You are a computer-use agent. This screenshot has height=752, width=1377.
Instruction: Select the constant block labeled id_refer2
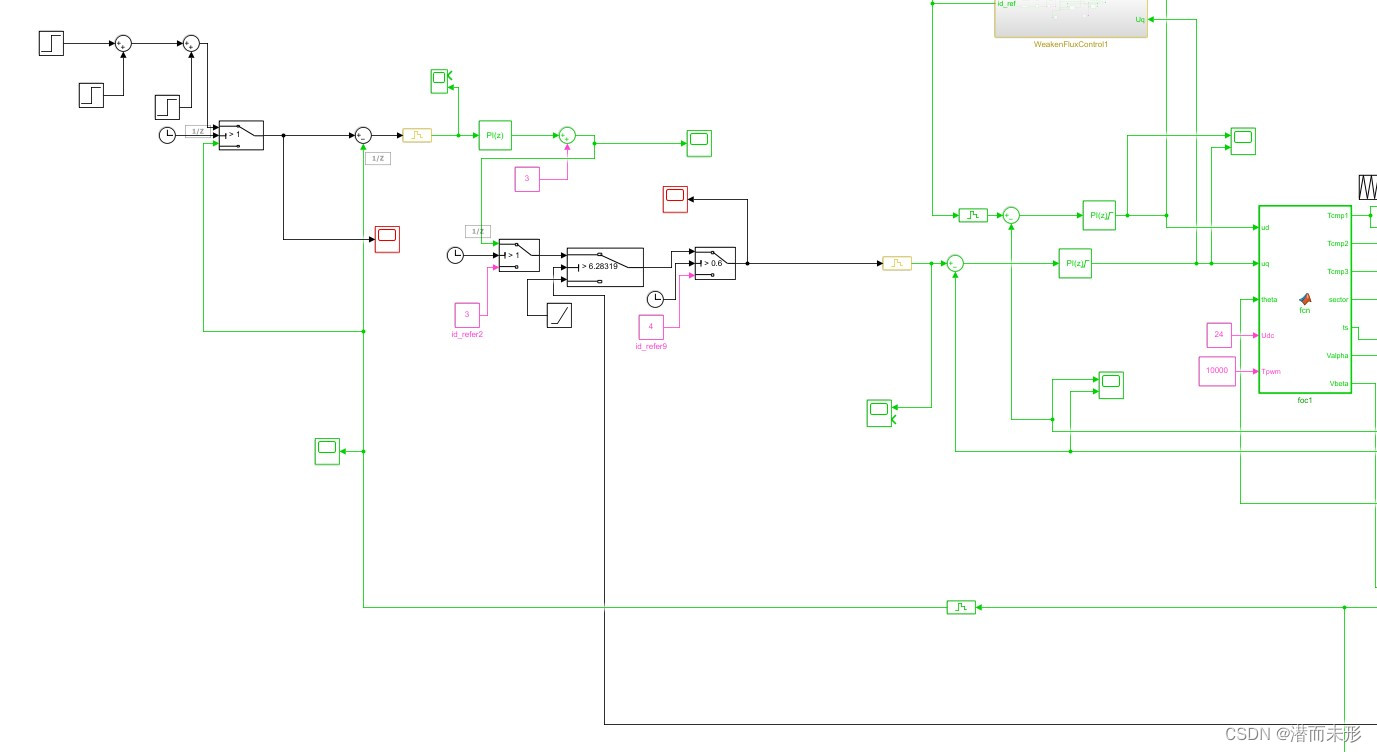point(466,315)
